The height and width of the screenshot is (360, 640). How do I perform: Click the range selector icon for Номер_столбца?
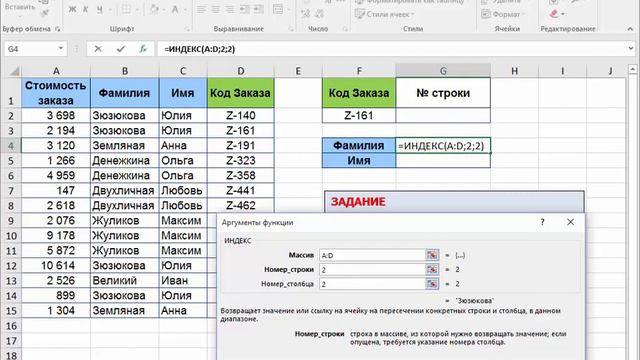point(432,284)
